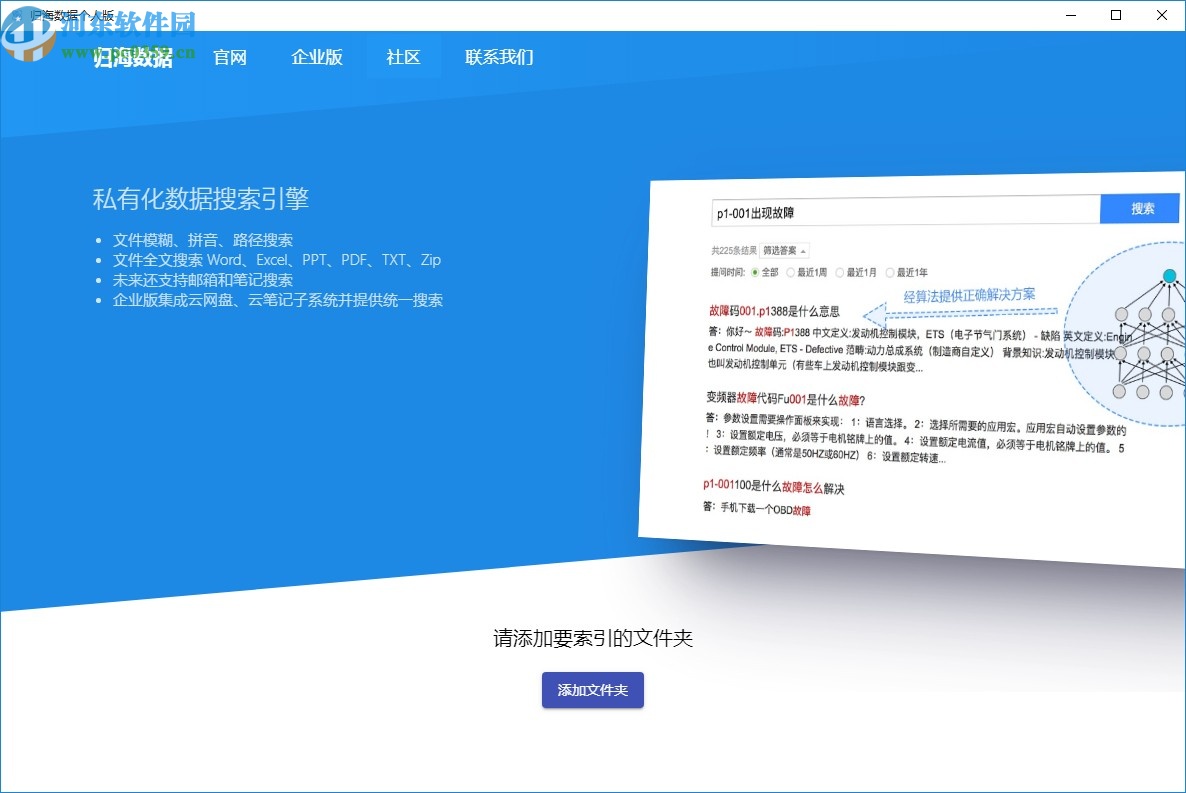Viewport: 1186px width, 793px height.
Task: Open 联系我们 from the navigation bar
Action: [498, 57]
